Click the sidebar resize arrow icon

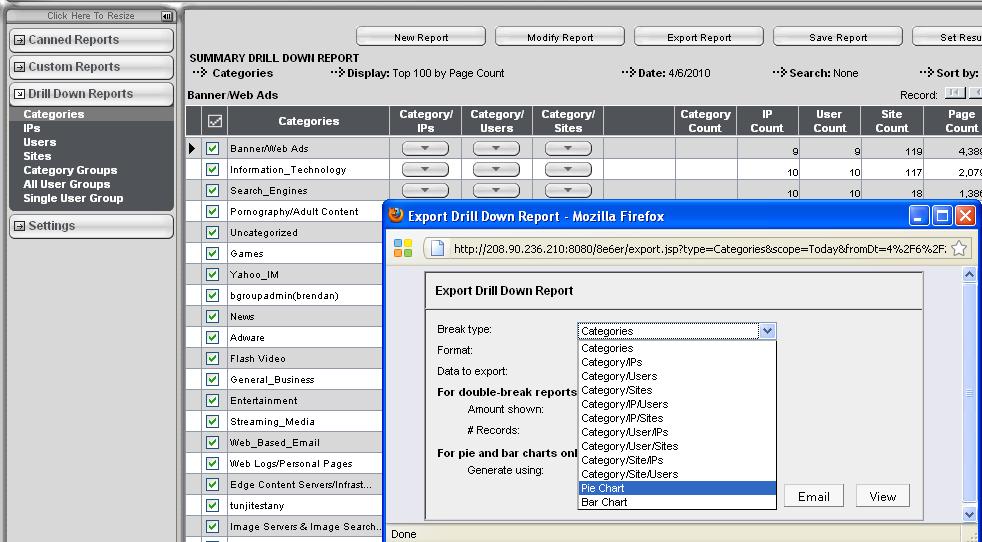pyautogui.click(x=166, y=16)
